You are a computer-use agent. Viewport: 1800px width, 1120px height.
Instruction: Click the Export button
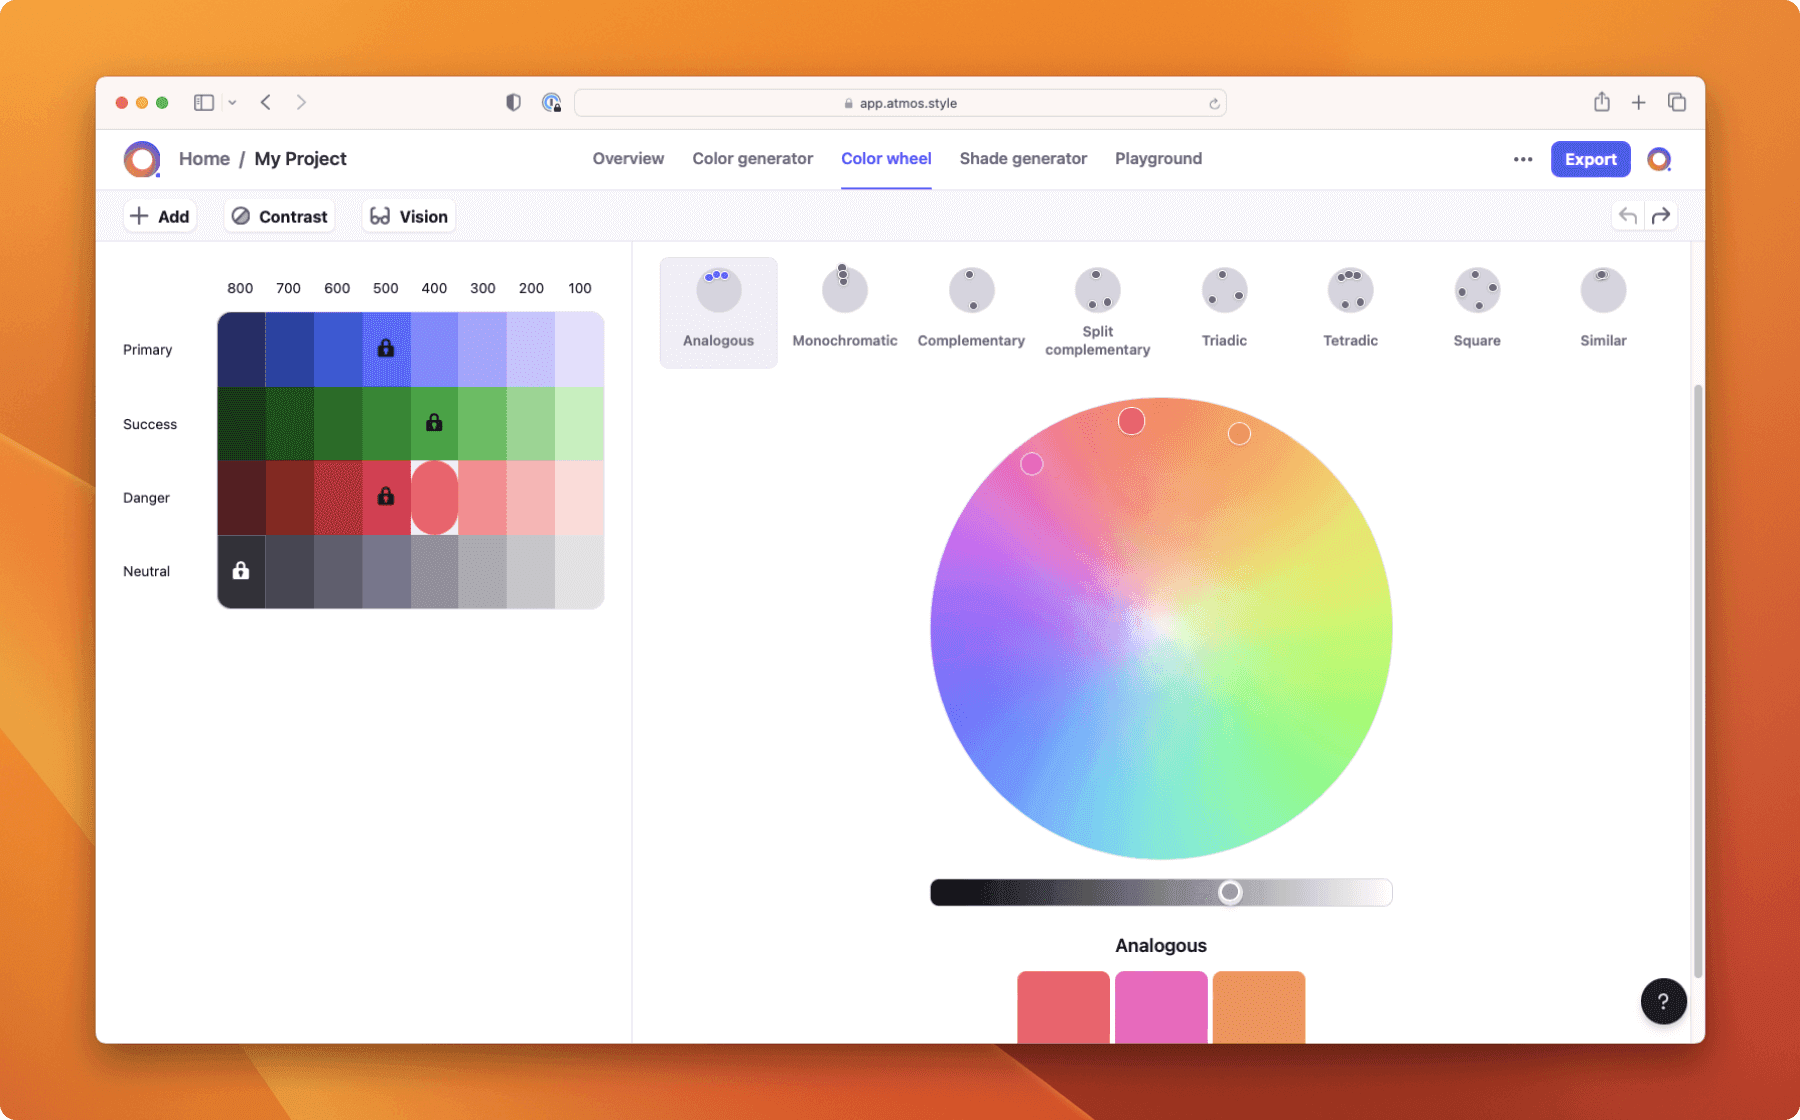tap(1590, 159)
